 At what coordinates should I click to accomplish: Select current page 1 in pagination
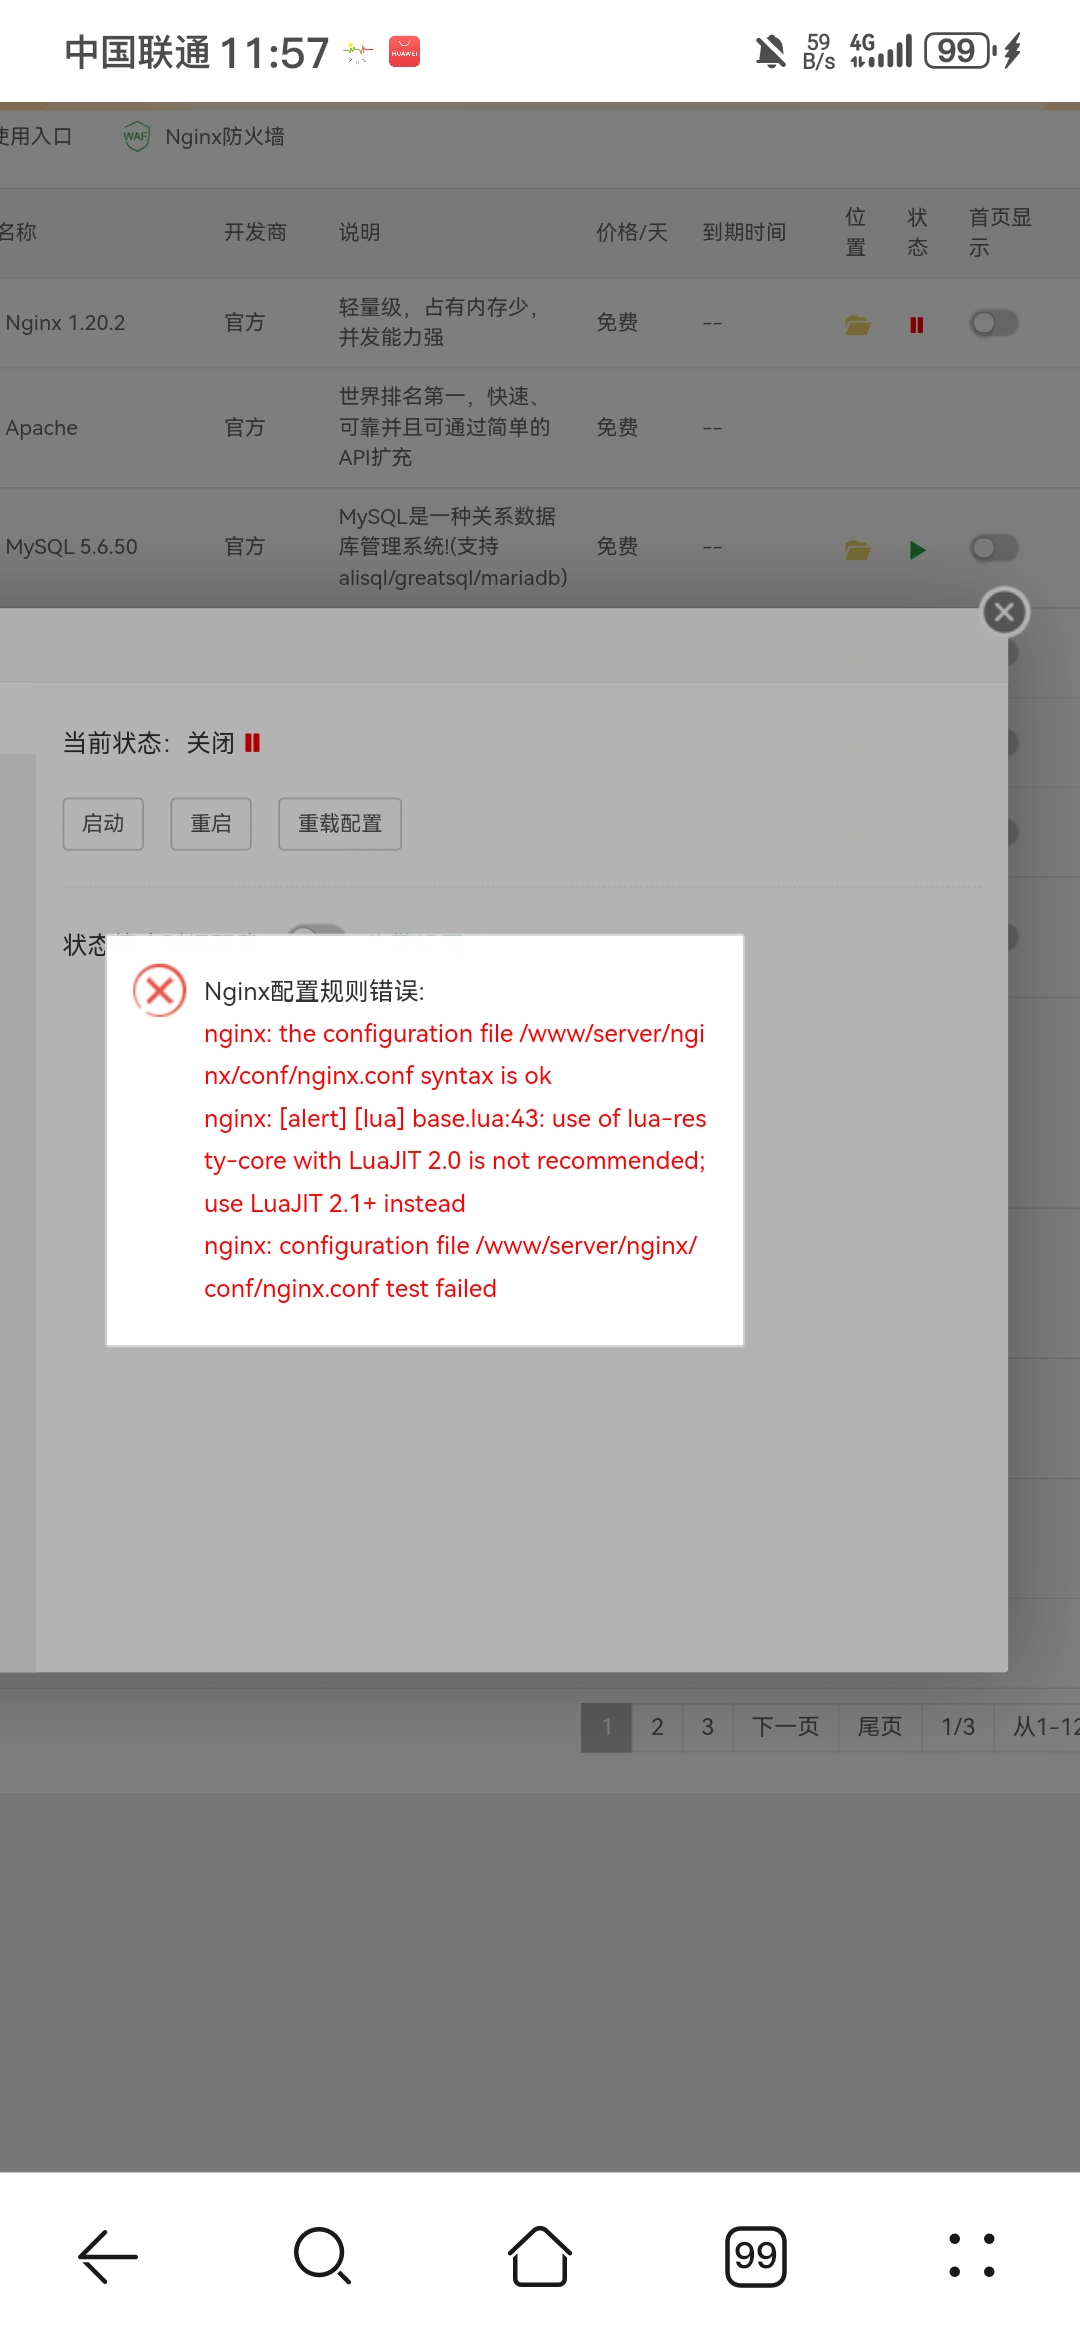(x=606, y=1727)
